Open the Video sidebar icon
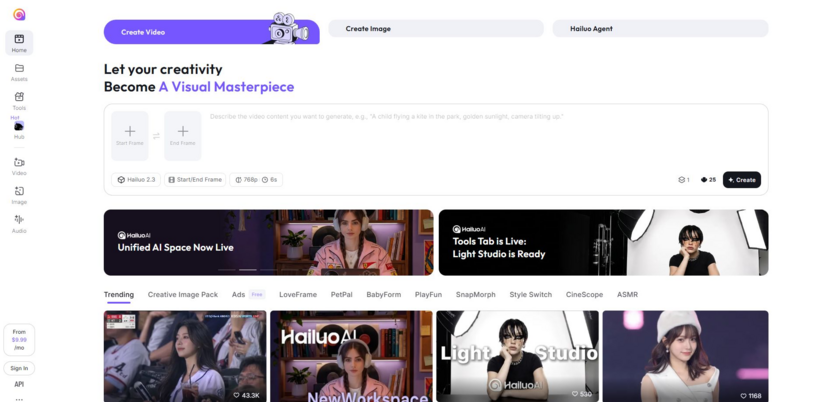 (x=19, y=162)
